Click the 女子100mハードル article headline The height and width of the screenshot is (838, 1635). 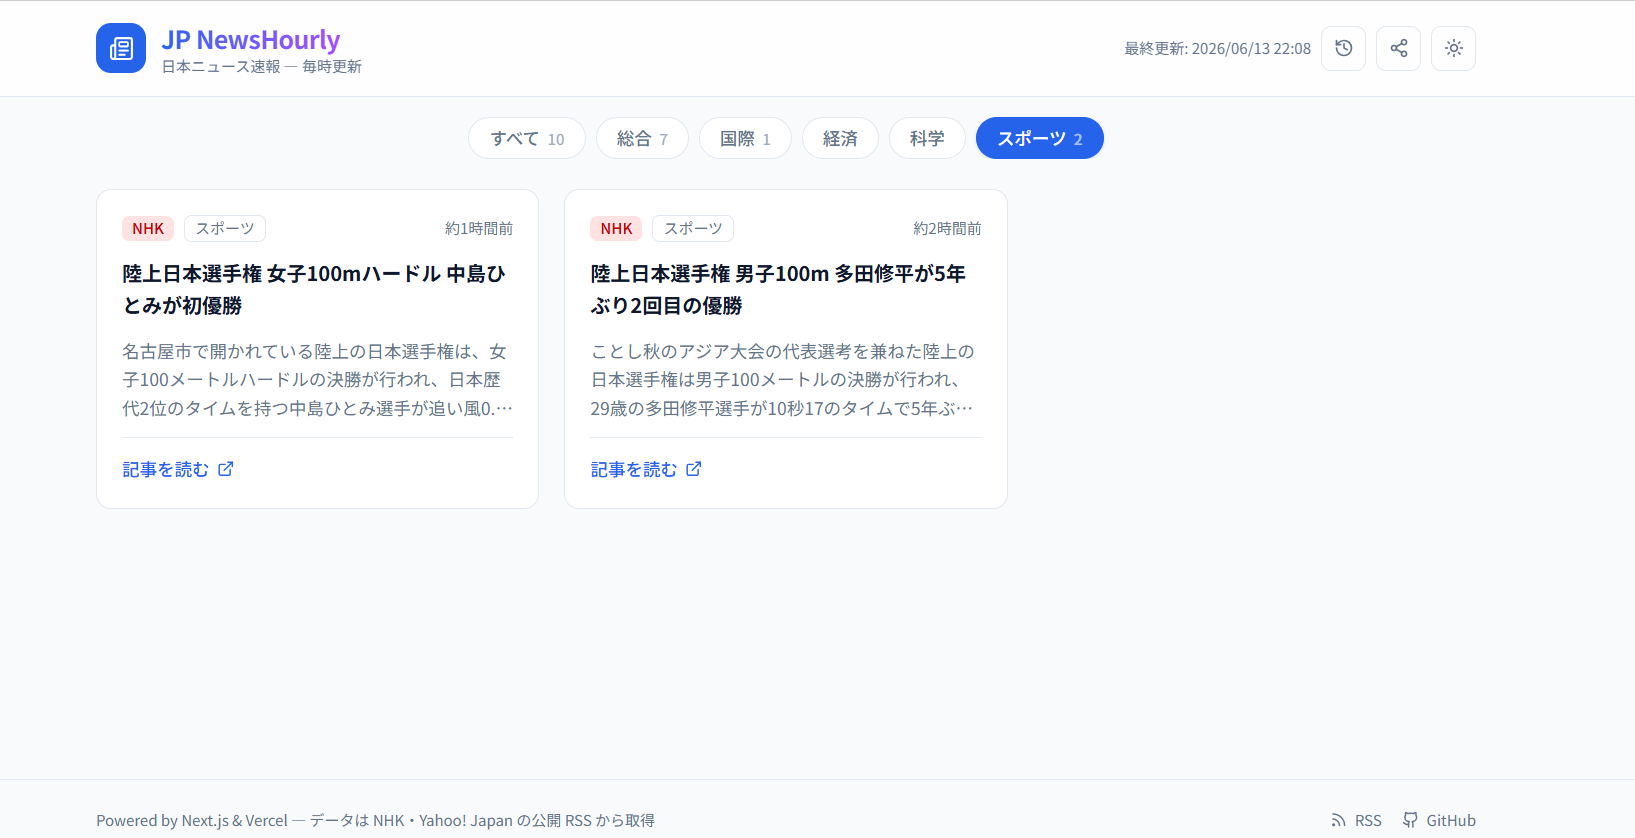click(x=314, y=289)
